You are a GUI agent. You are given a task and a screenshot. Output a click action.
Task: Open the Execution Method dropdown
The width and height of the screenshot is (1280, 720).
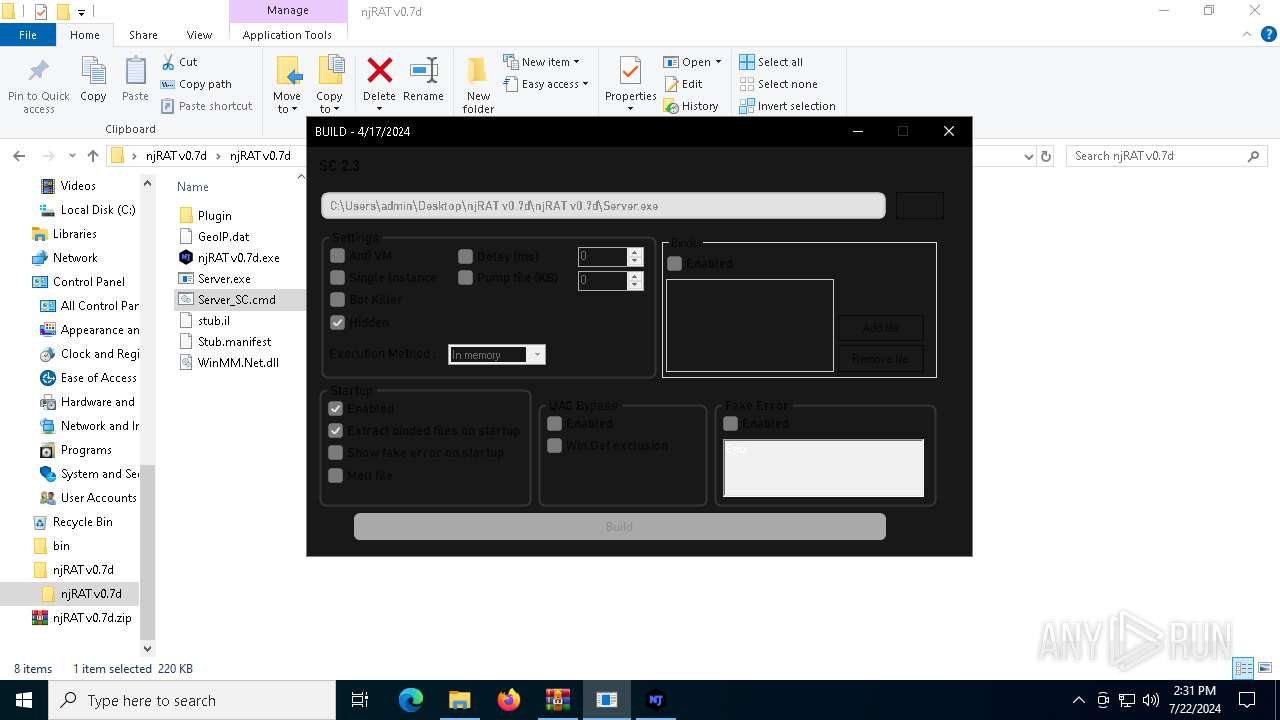pyautogui.click(x=537, y=355)
